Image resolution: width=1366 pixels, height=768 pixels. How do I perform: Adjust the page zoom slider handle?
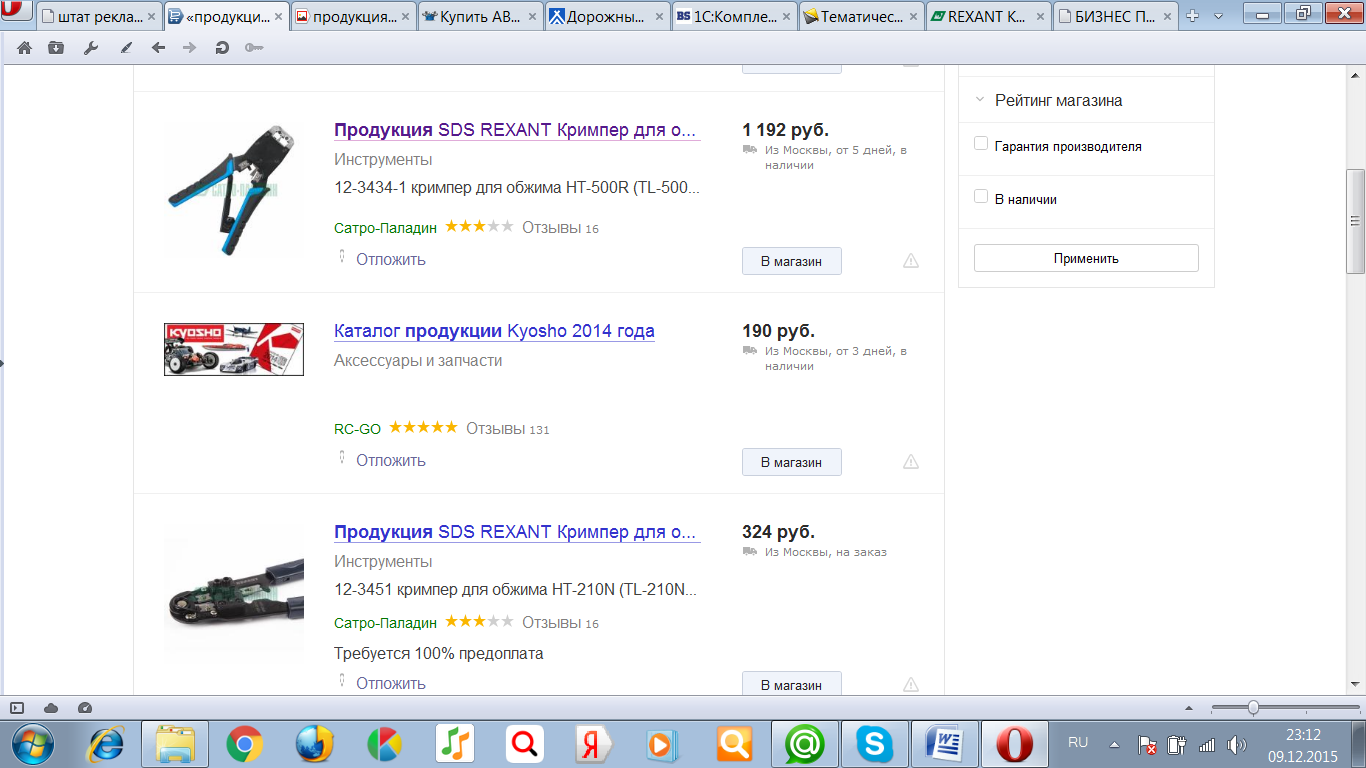coord(1252,708)
